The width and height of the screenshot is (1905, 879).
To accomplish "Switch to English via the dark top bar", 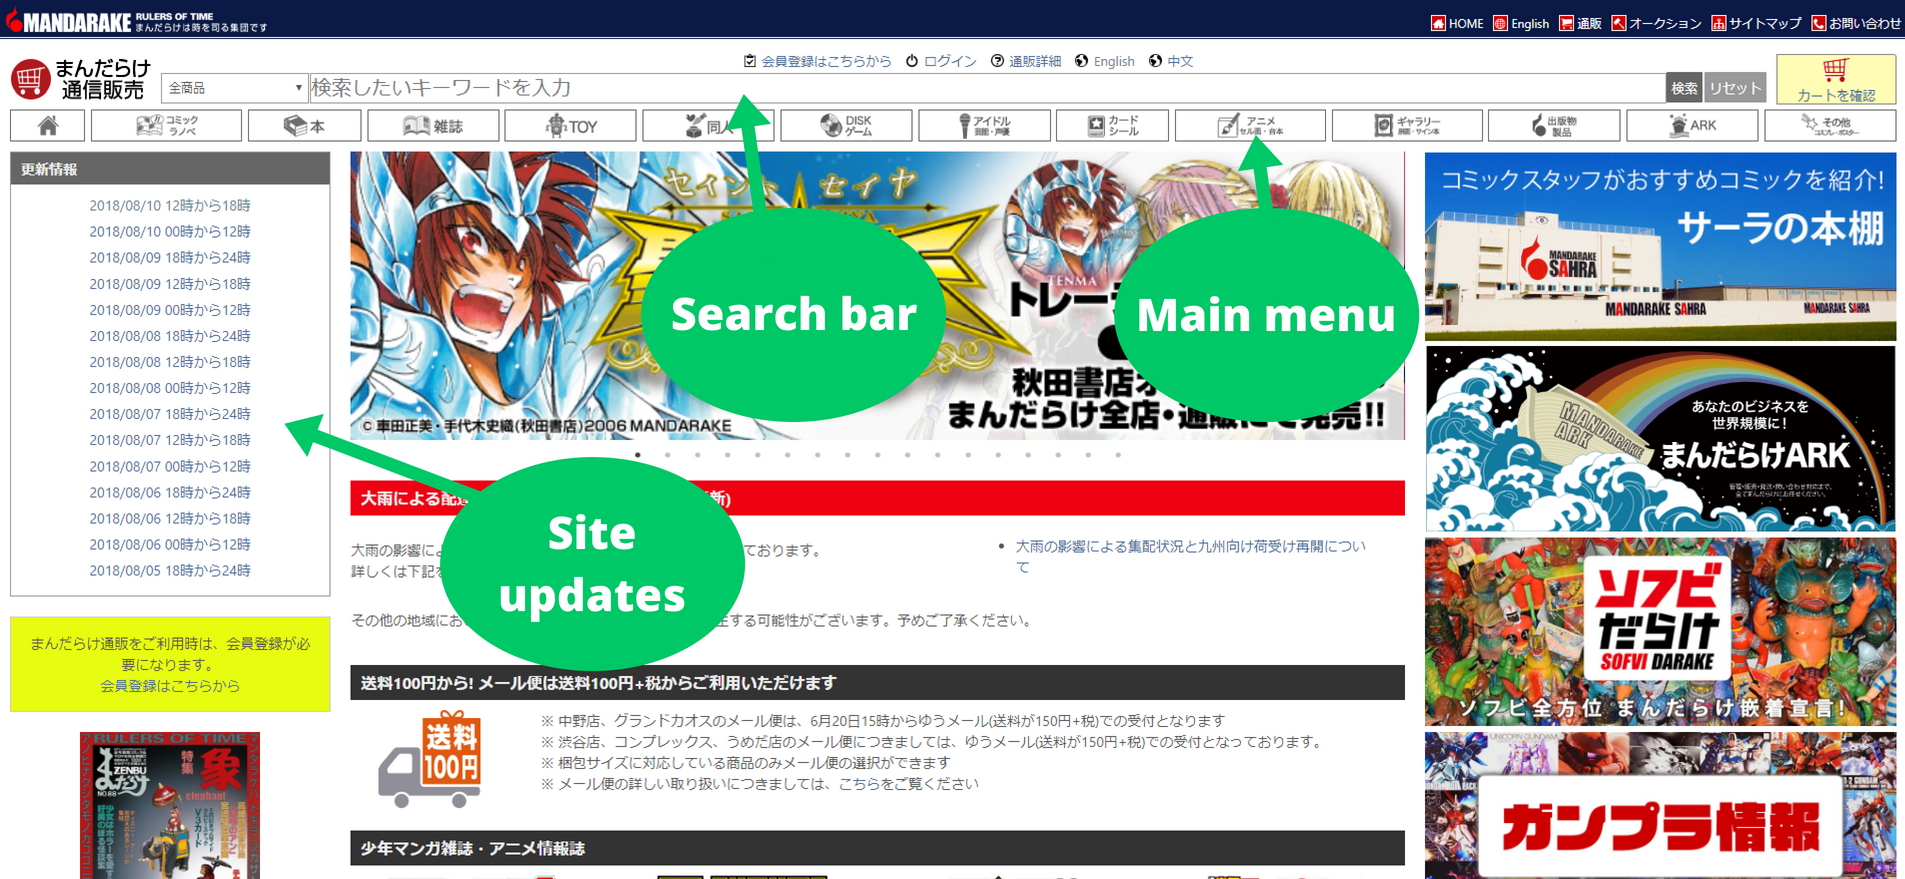I will click(x=1521, y=23).
